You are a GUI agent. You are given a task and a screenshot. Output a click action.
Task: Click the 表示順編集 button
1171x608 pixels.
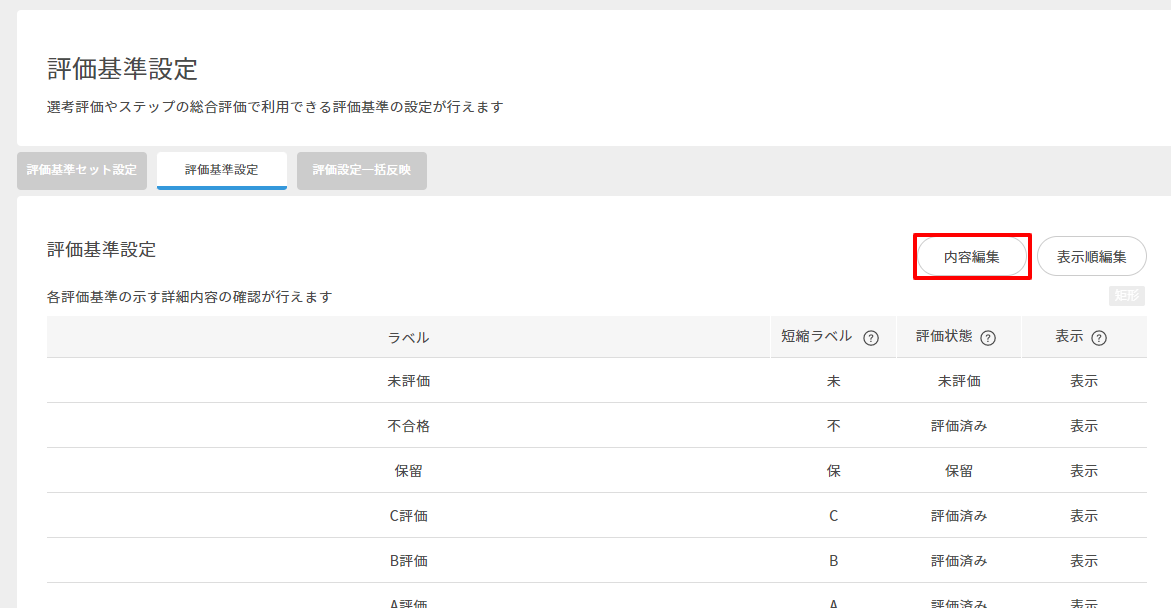pyautogui.click(x=1091, y=257)
